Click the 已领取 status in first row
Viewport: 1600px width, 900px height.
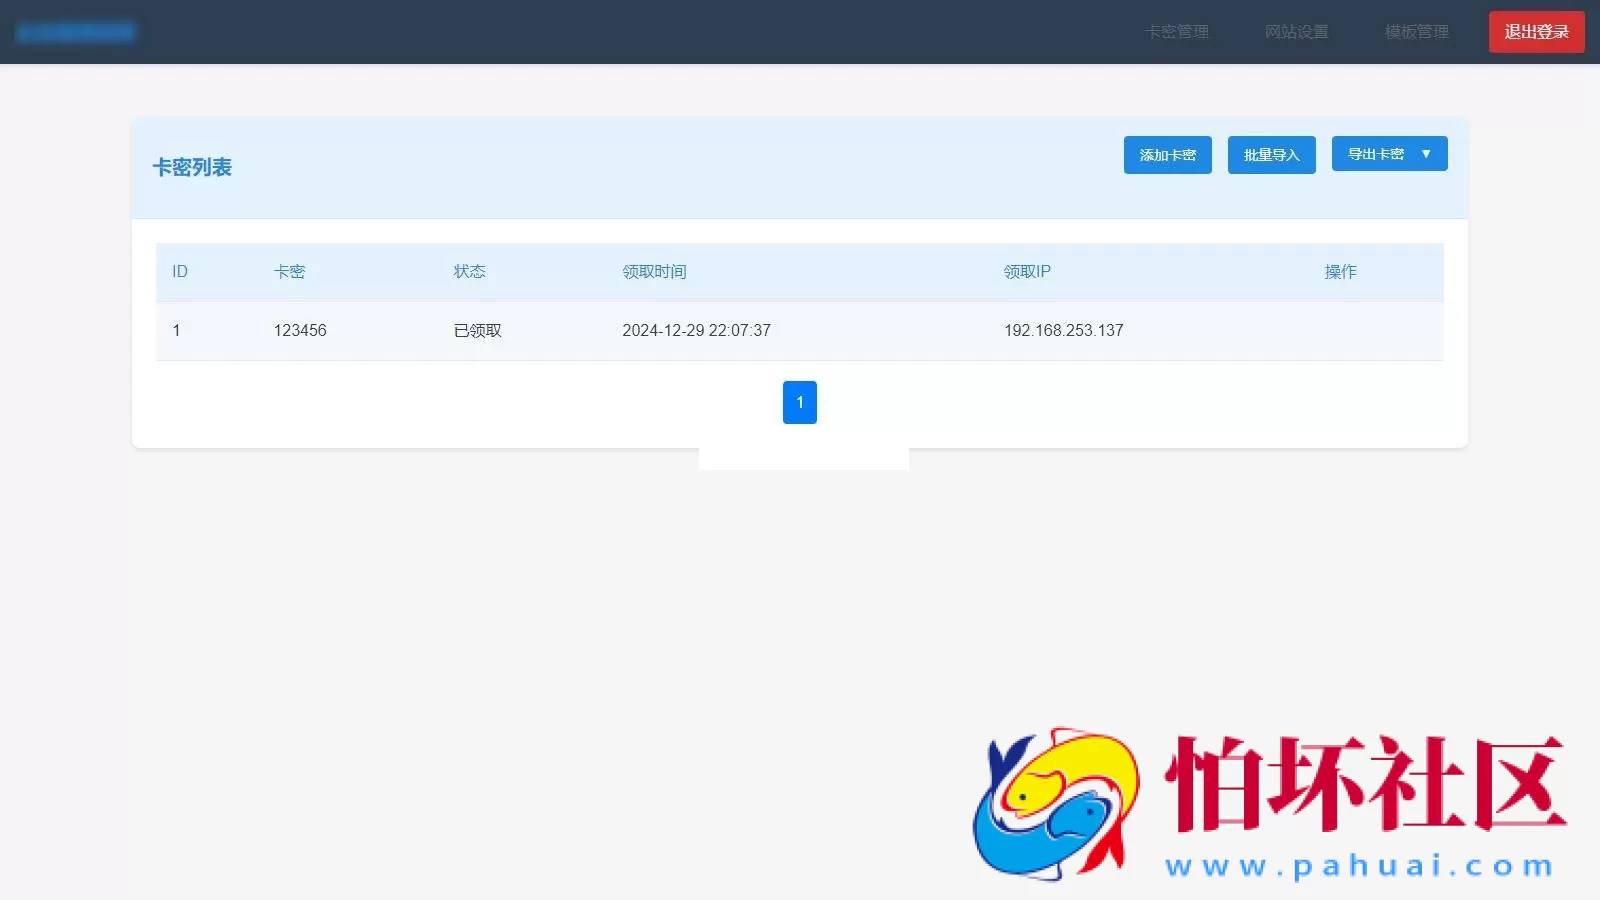pos(477,331)
